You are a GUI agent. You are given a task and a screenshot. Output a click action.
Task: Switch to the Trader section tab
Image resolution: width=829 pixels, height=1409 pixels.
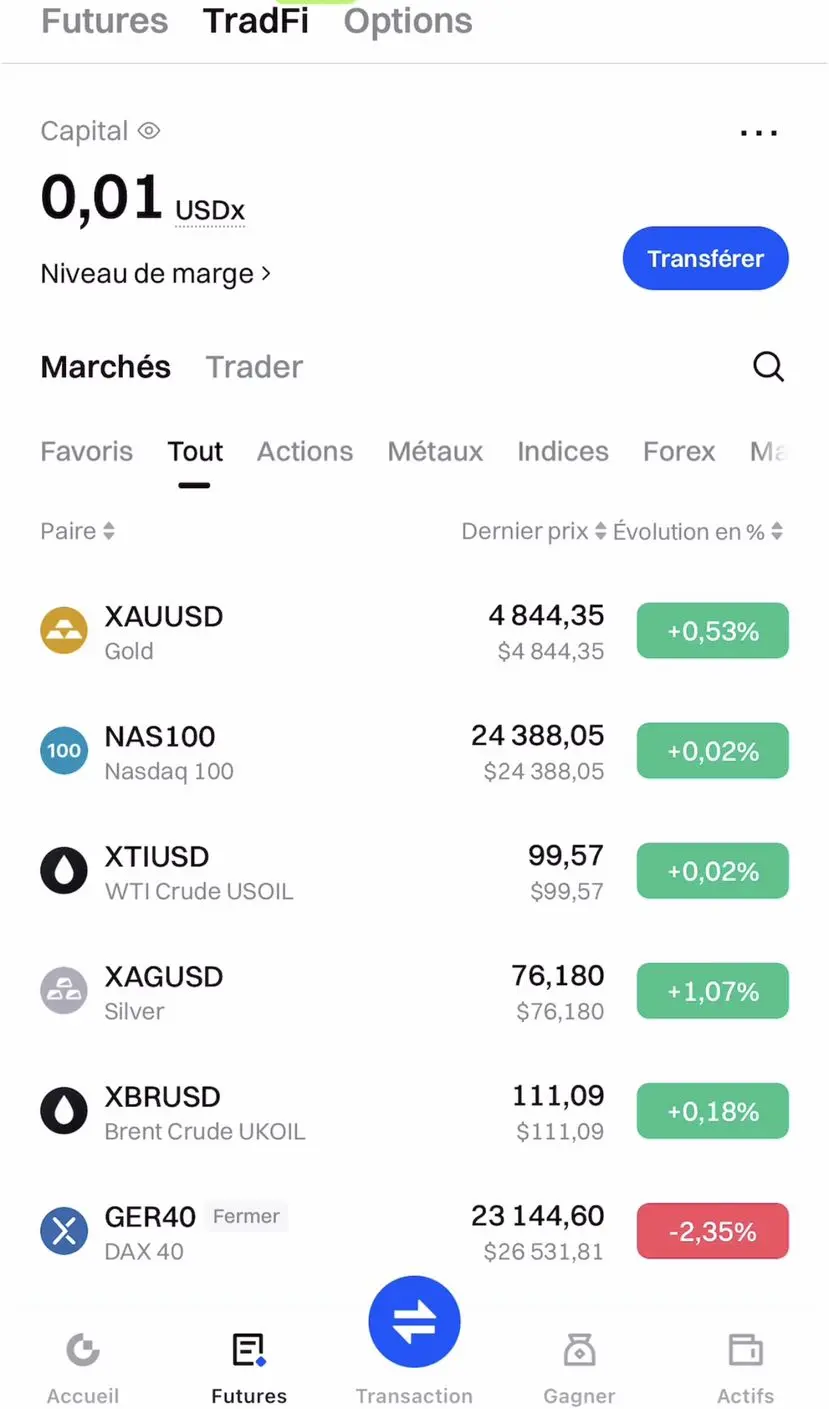(x=254, y=367)
